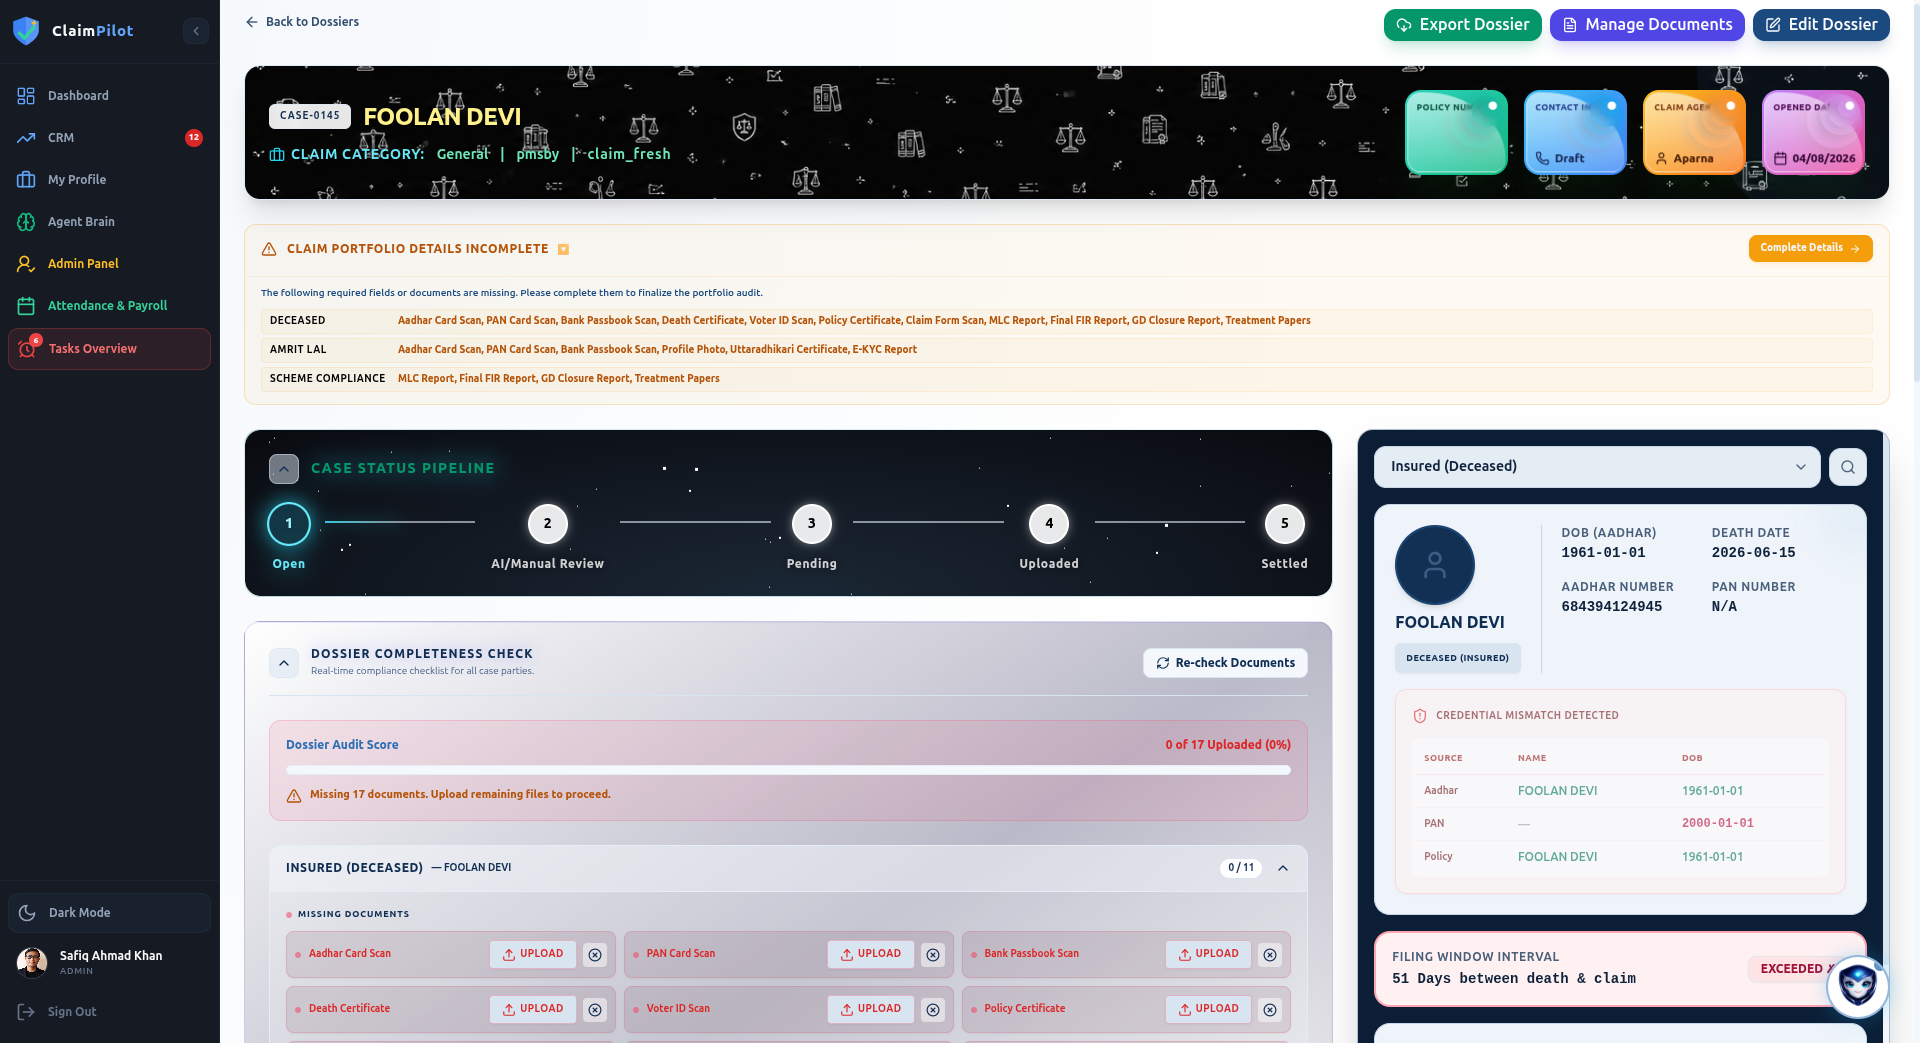Select pipeline step 3 Pending
The height and width of the screenshot is (1043, 1920).
811,524
